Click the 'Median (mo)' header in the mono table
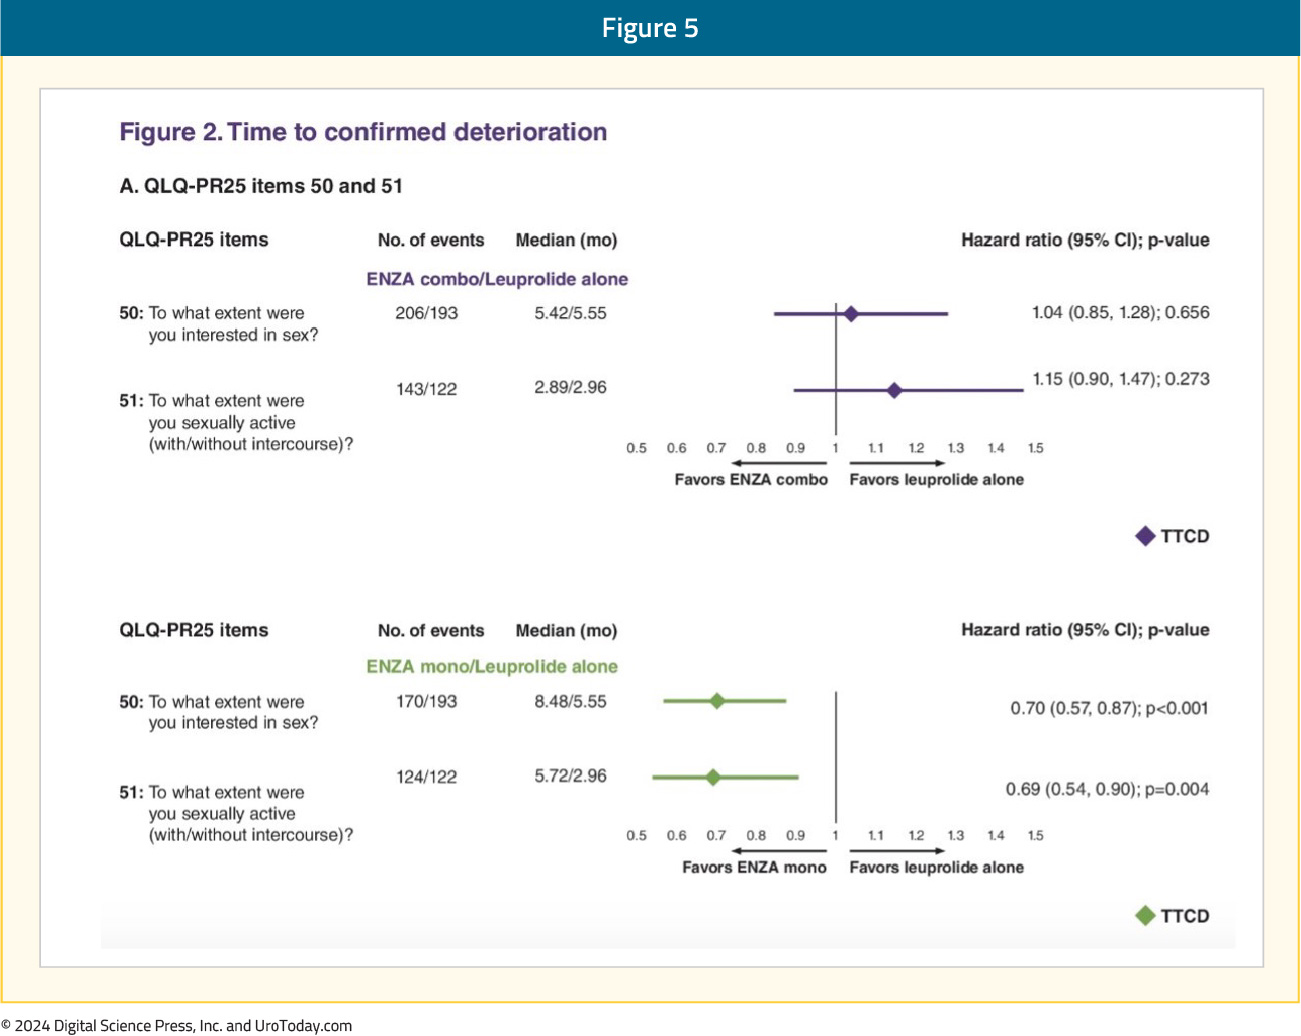Viewport: 1301px width, 1036px height. tap(566, 631)
